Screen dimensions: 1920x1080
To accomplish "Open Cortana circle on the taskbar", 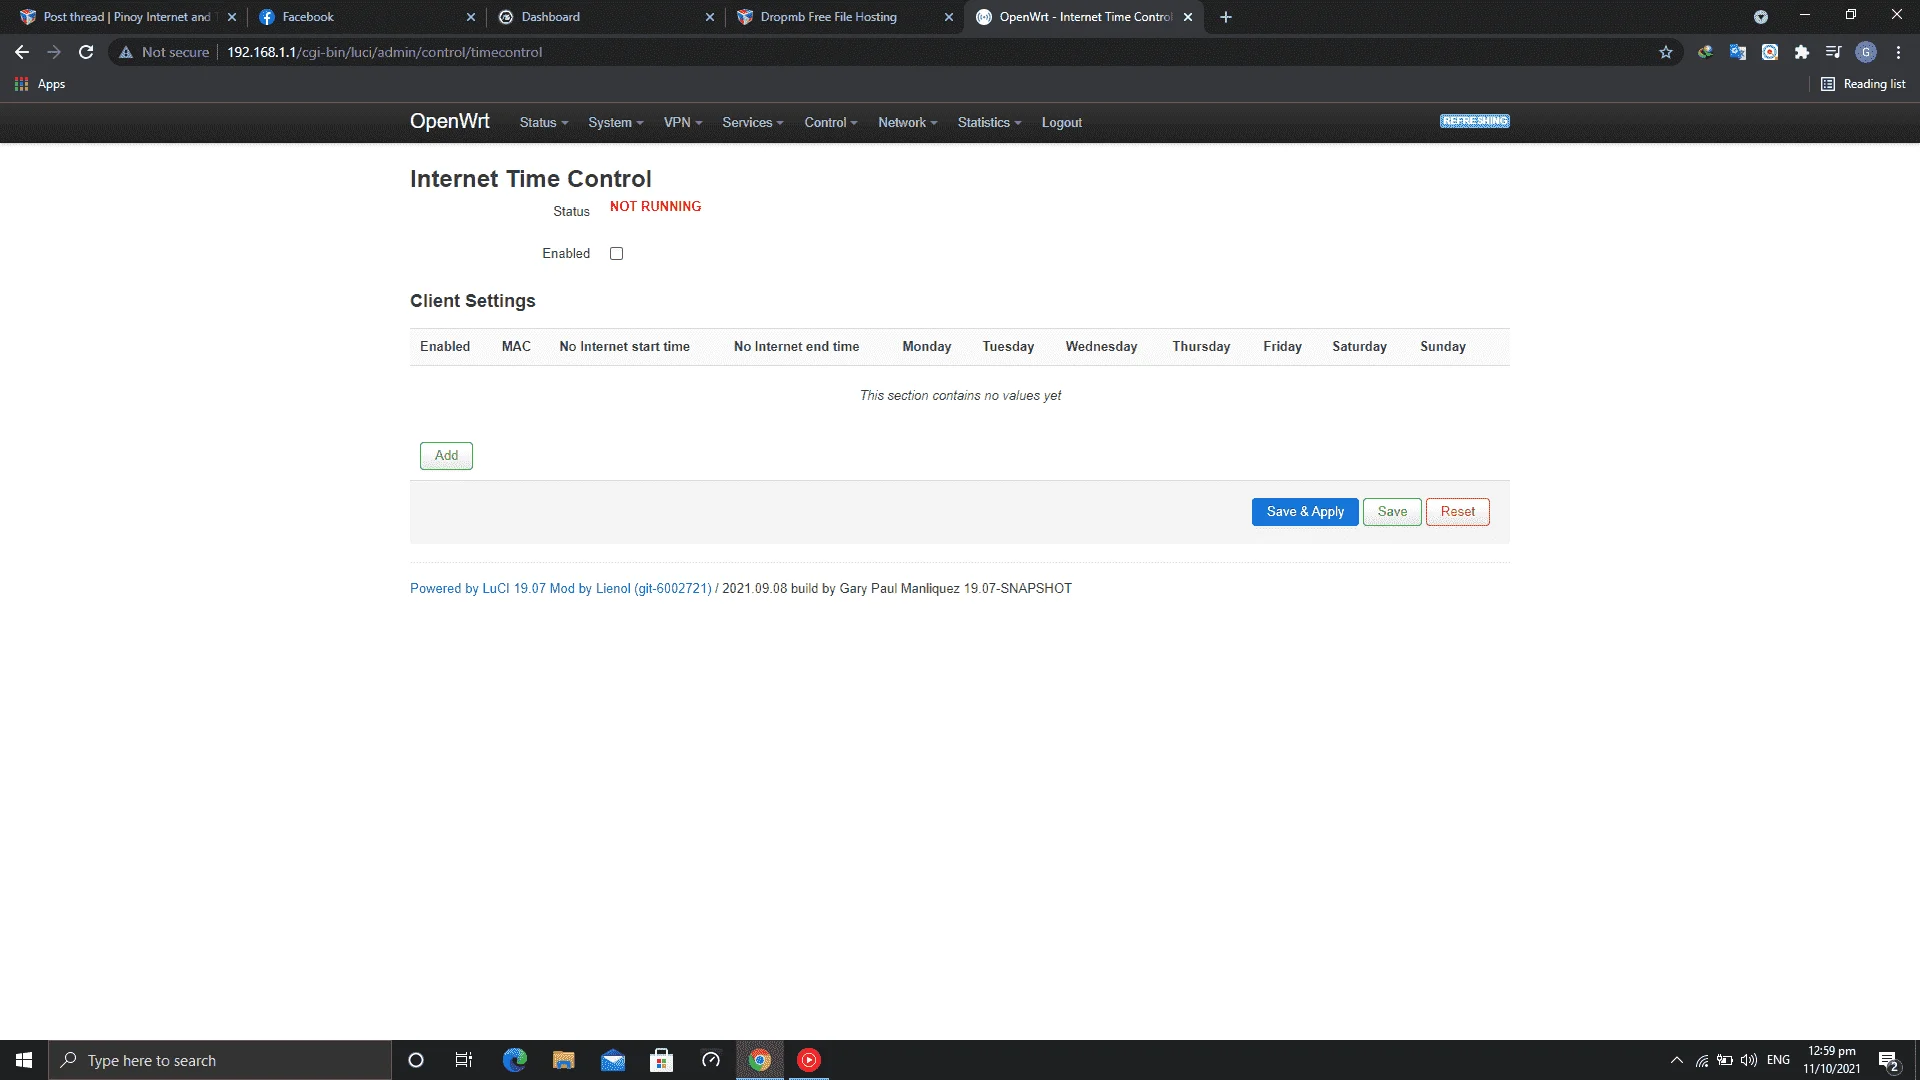I will tap(416, 1060).
